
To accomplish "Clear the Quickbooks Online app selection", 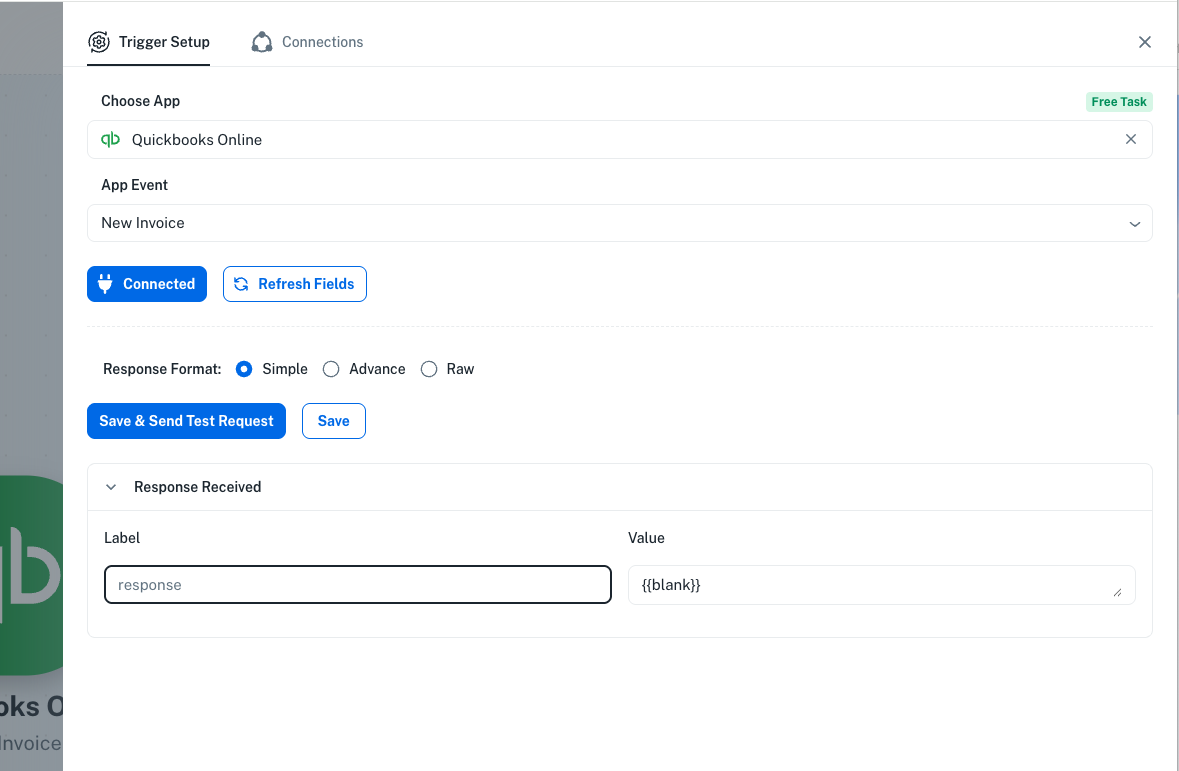I will pyautogui.click(x=1131, y=140).
